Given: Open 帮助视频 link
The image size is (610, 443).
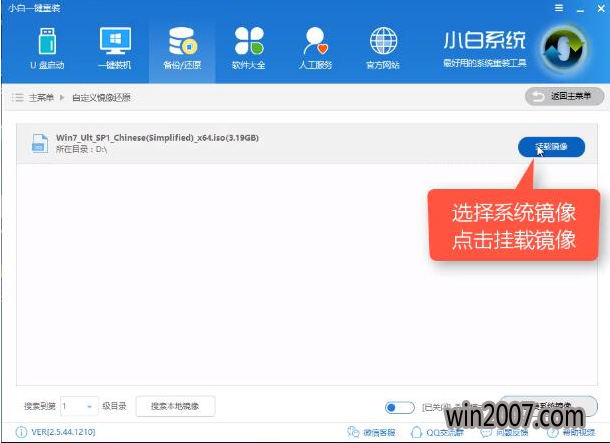Looking at the screenshot, I should (x=571, y=432).
